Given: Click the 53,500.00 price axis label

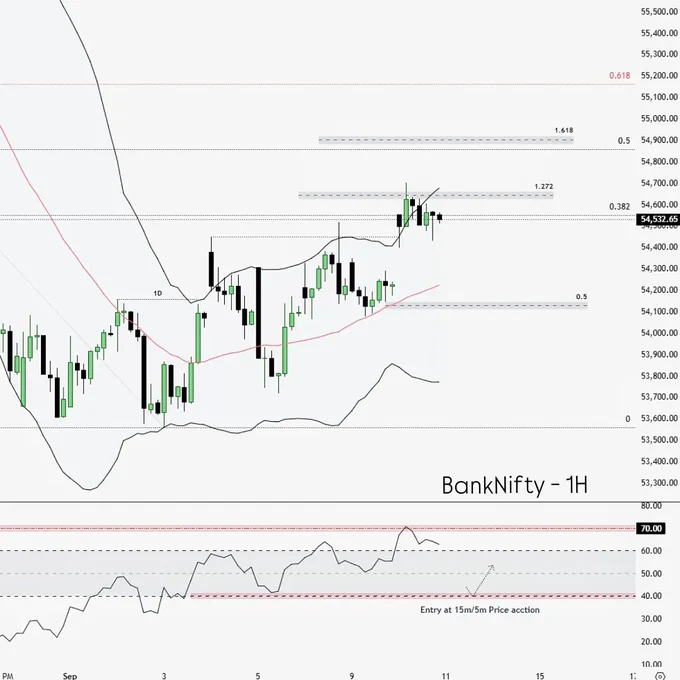Looking at the screenshot, I should pos(659,440).
